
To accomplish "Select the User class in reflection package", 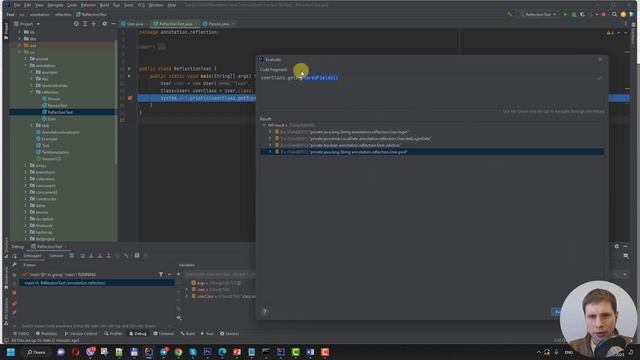I will (51, 119).
